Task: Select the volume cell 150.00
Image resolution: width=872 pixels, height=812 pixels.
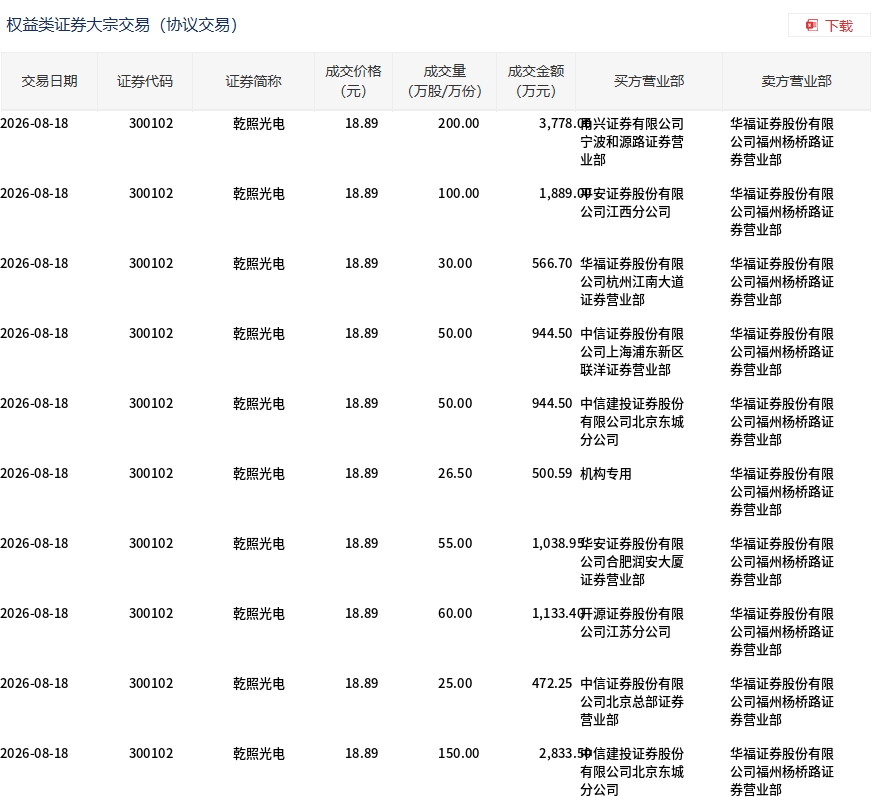Action: (458, 754)
